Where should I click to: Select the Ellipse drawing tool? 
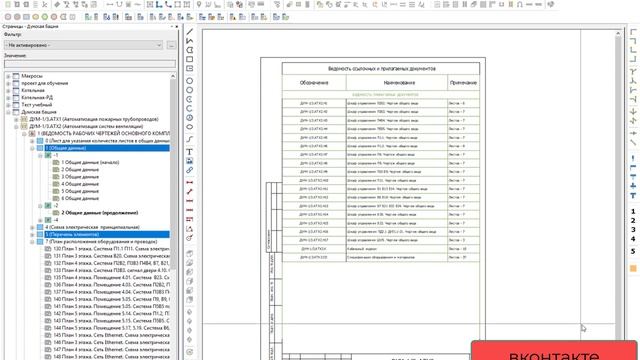click(x=190, y=127)
